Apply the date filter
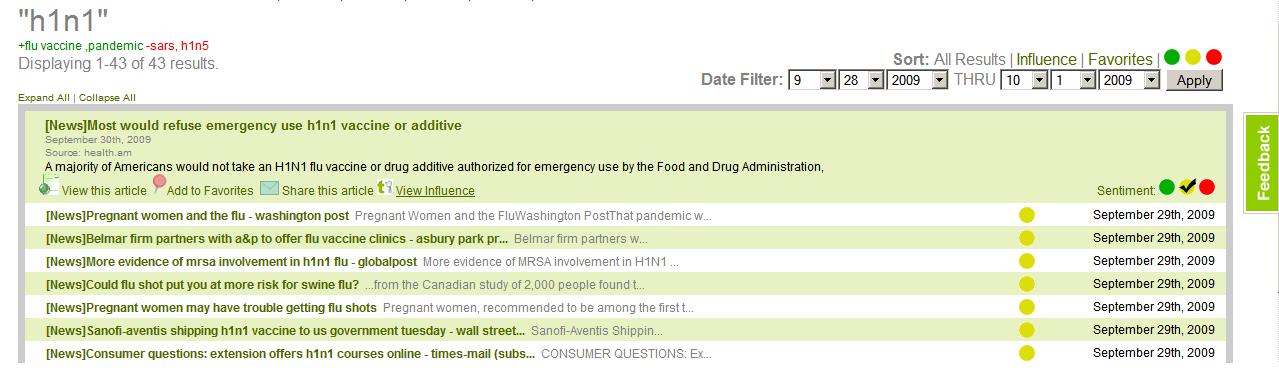 [1194, 81]
